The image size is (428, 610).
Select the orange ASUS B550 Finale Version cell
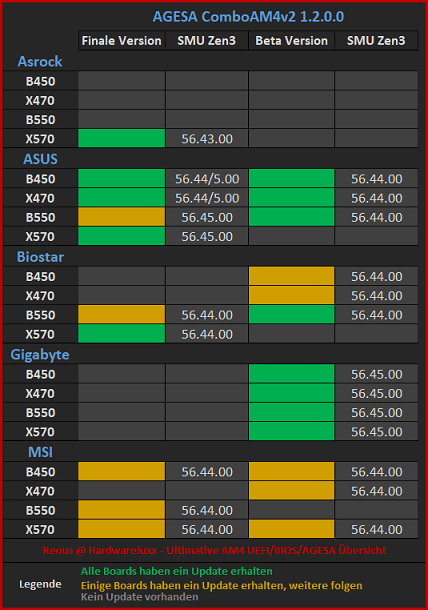point(121,217)
